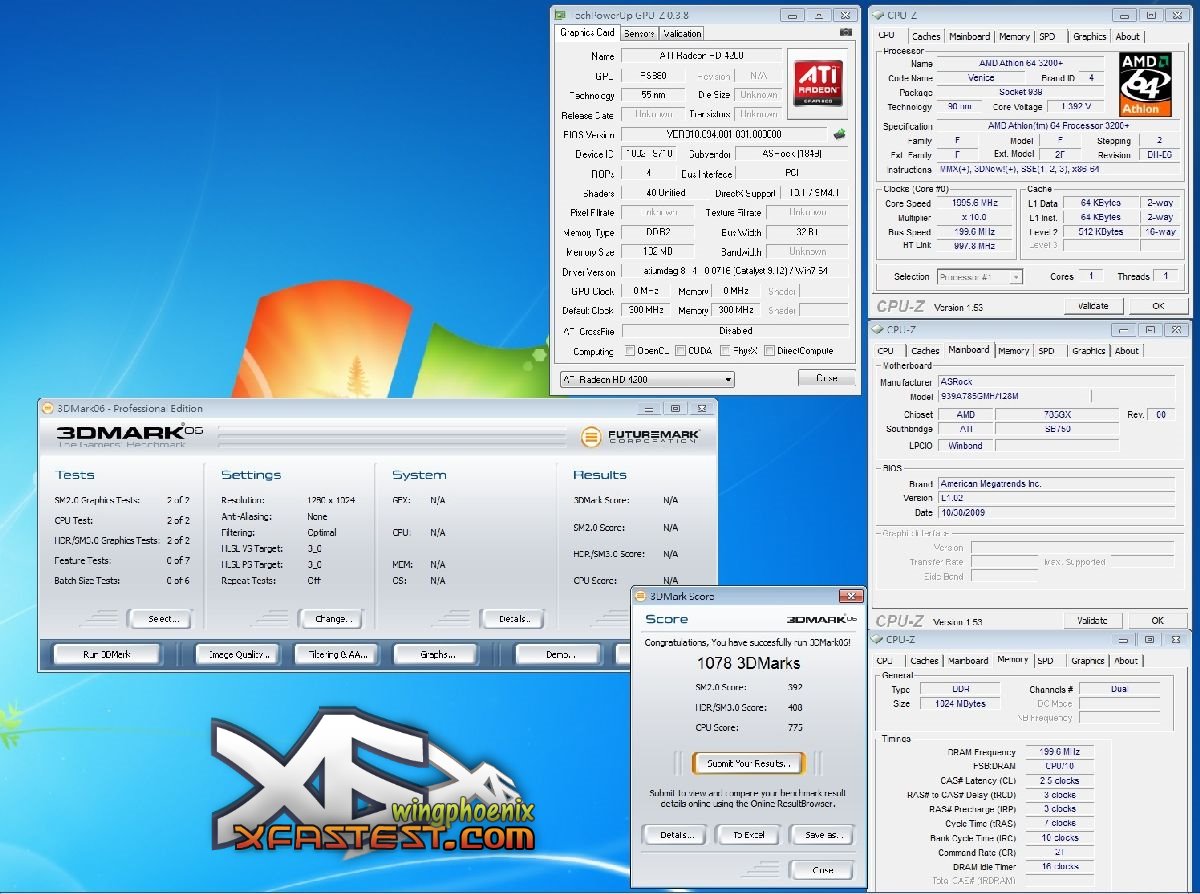Click Validate in the mainboard CPU-Z window
This screenshot has height=894, width=1200.
(x=1093, y=621)
